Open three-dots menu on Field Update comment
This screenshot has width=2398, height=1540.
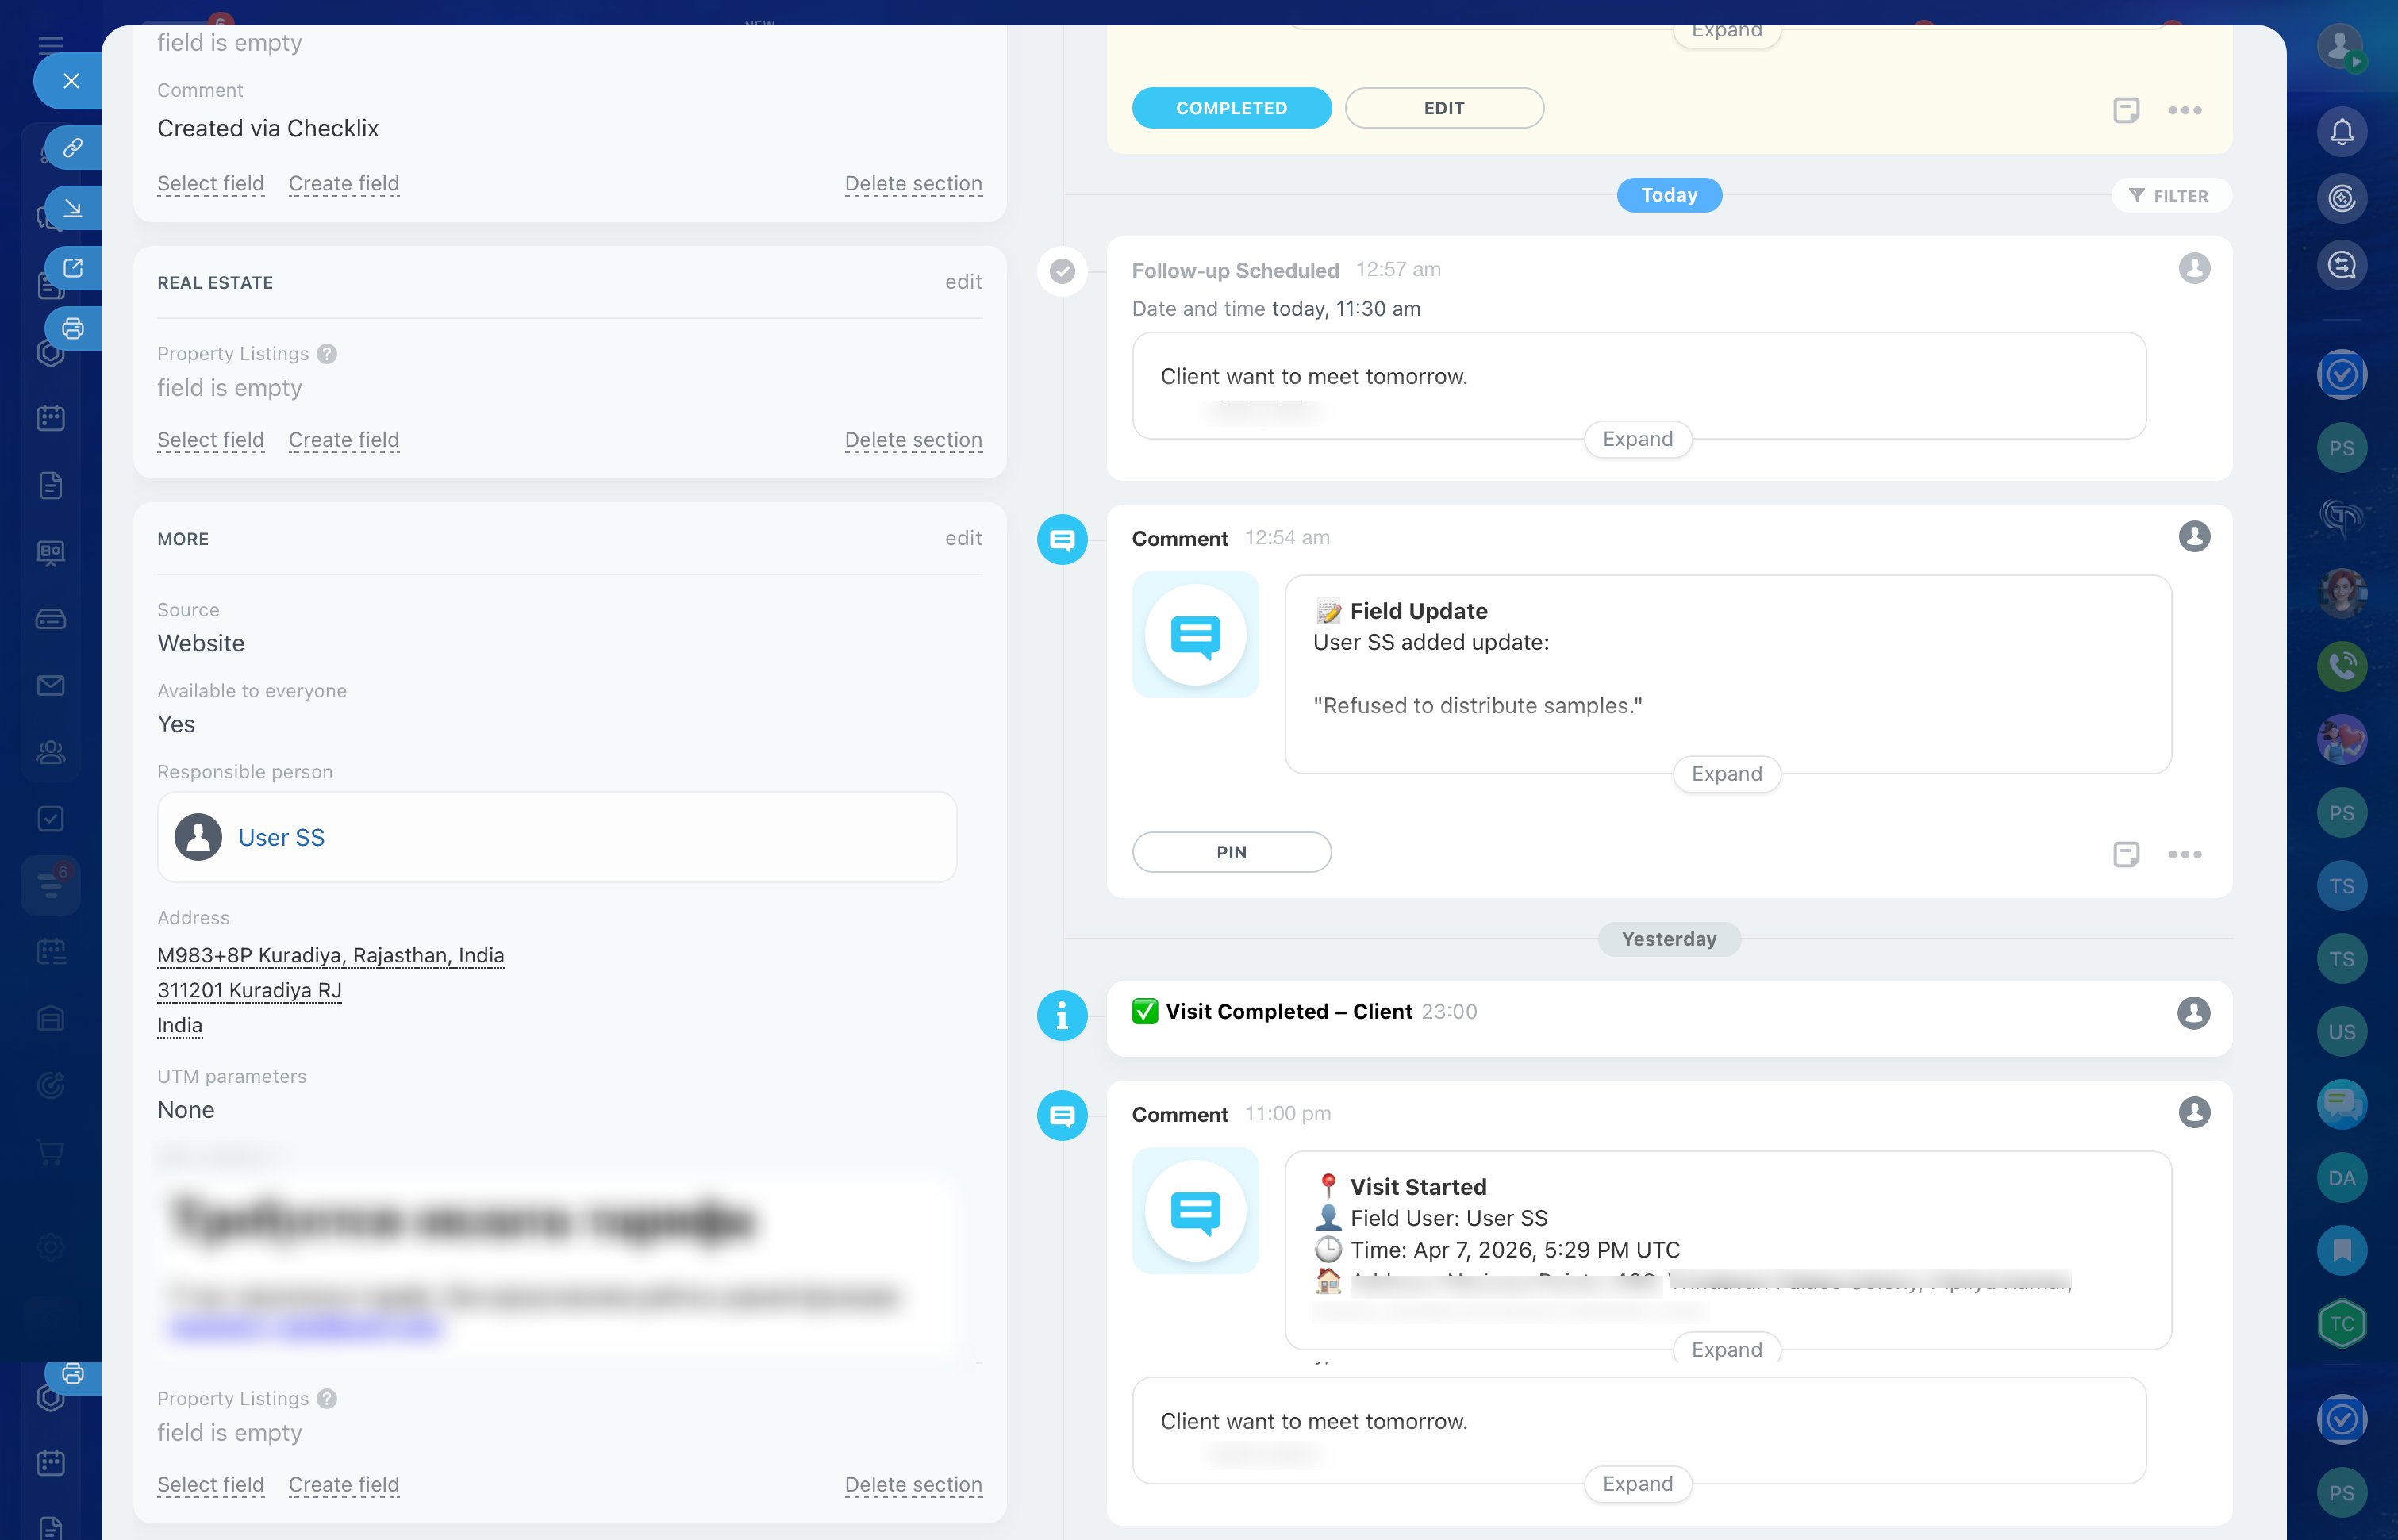tap(2185, 854)
